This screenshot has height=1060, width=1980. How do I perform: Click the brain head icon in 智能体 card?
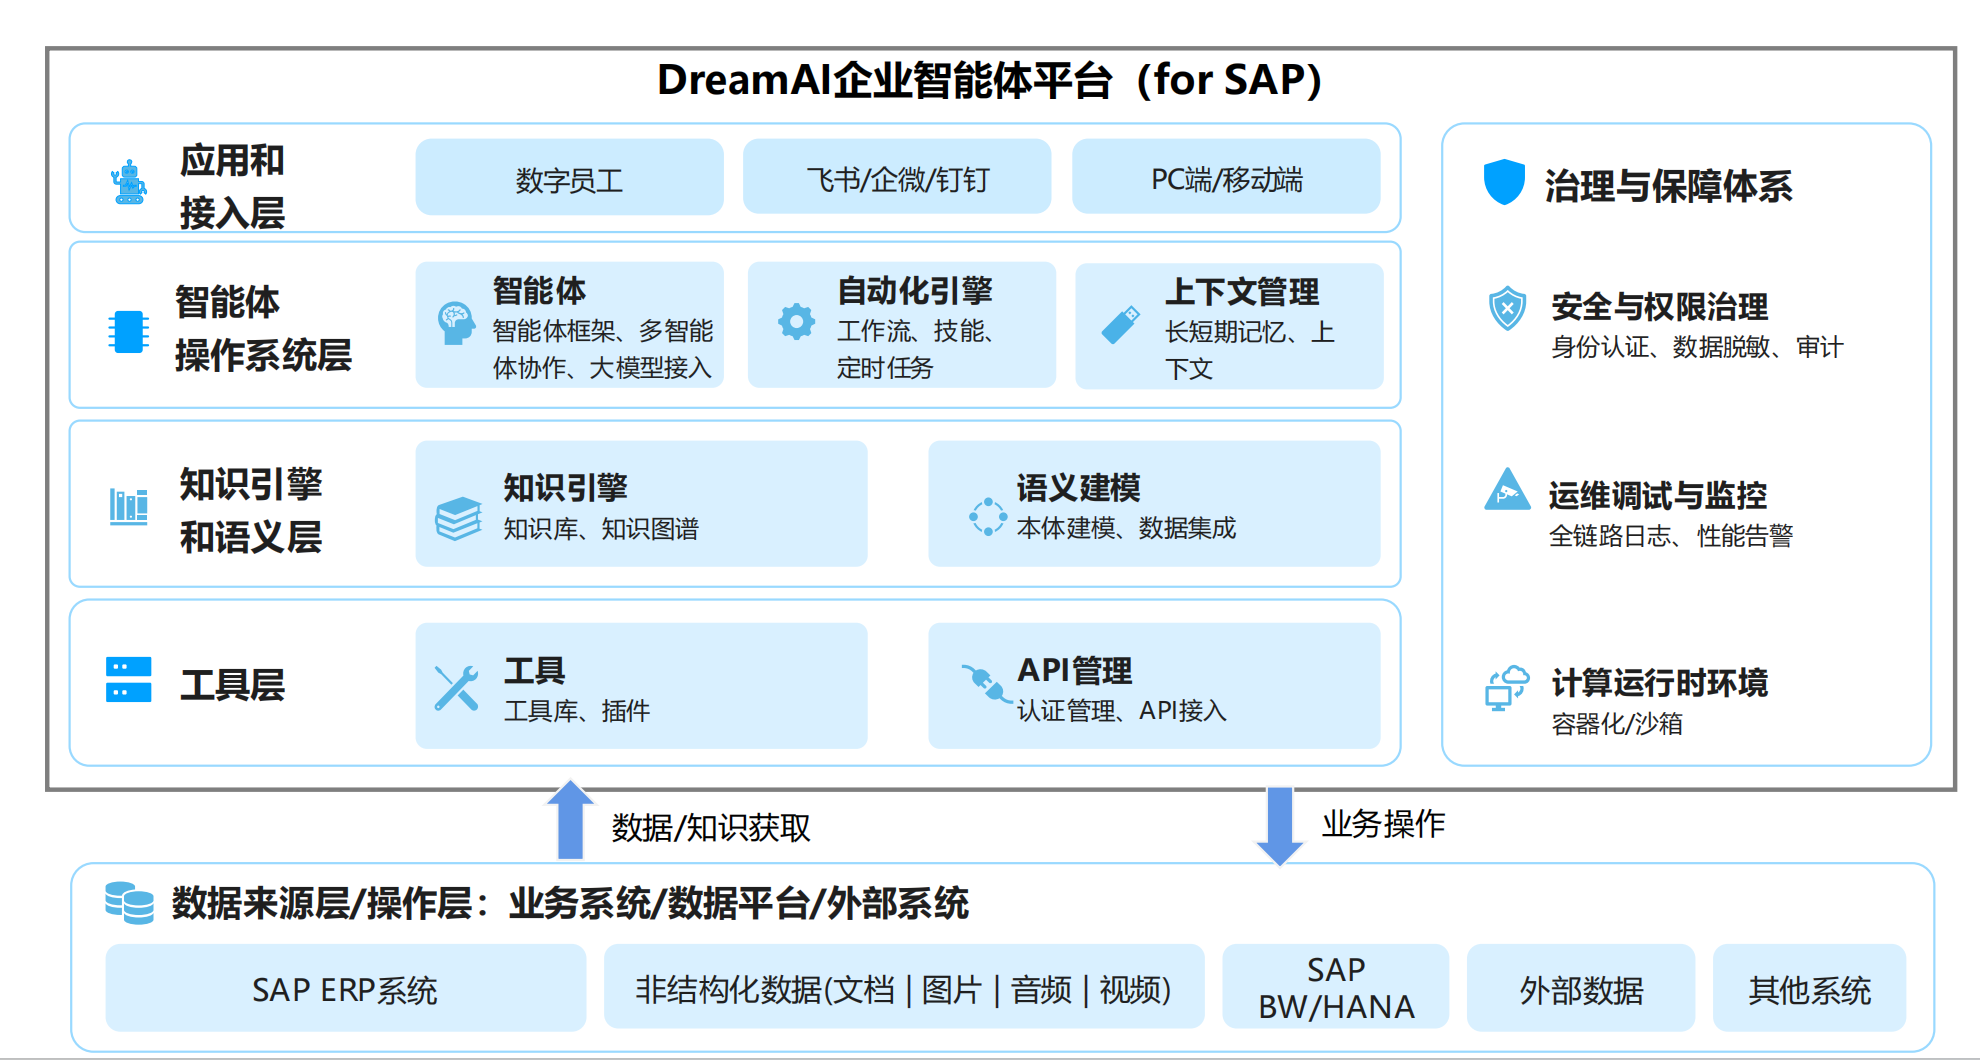tap(456, 323)
